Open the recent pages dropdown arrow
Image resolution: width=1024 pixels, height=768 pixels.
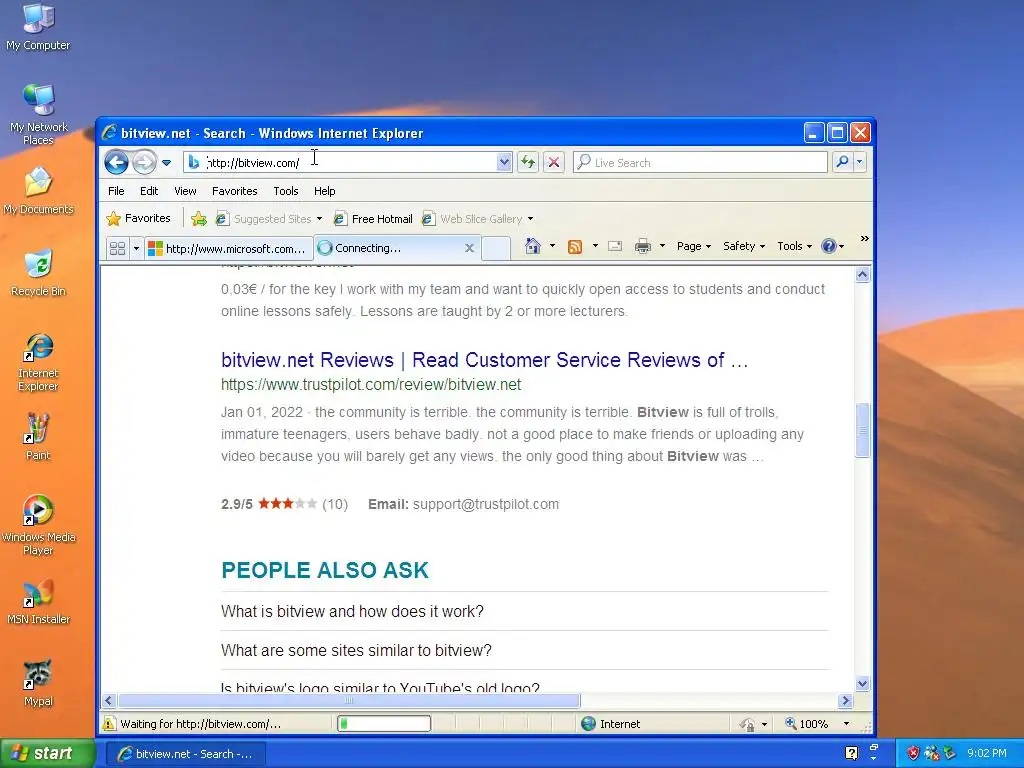point(167,163)
